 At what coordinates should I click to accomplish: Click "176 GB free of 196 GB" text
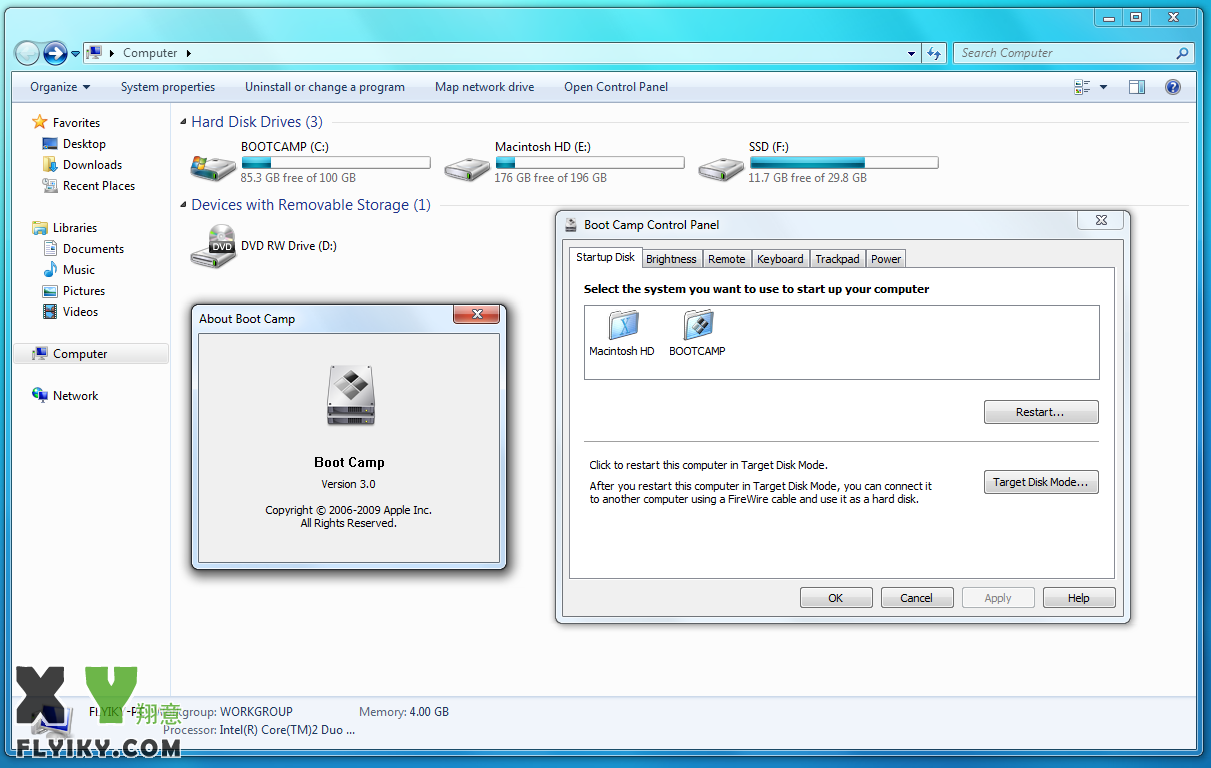[x=551, y=178]
